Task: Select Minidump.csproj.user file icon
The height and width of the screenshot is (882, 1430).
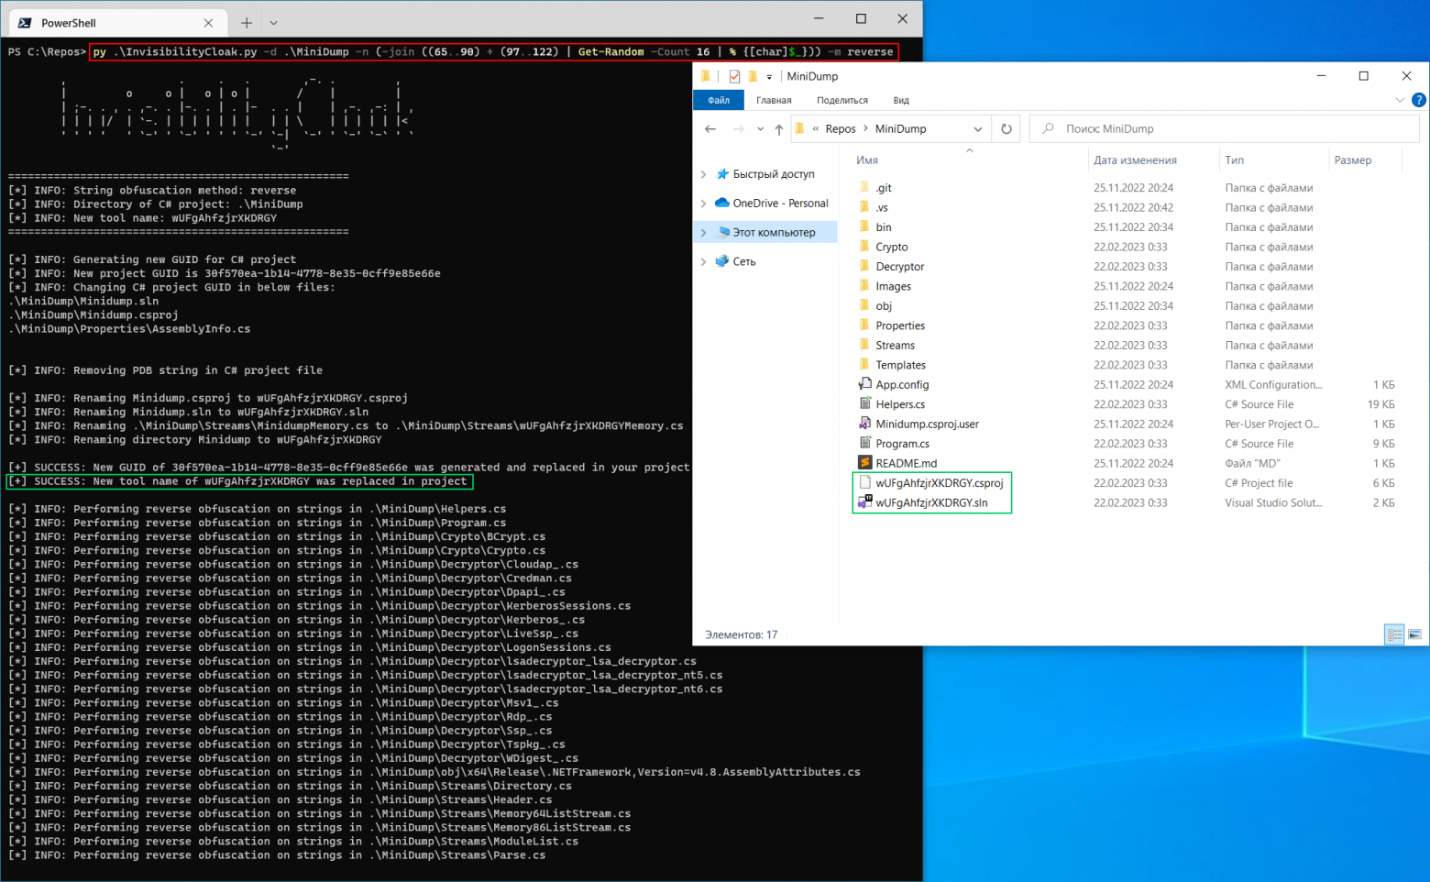Action: [x=865, y=423]
